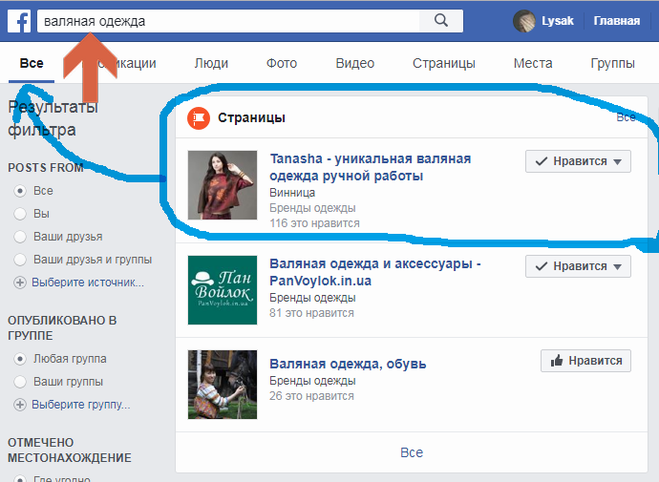The image size is (659, 482).
Task: Open Валяная одежда, обувь thumbnail photo
Action: (x=222, y=385)
